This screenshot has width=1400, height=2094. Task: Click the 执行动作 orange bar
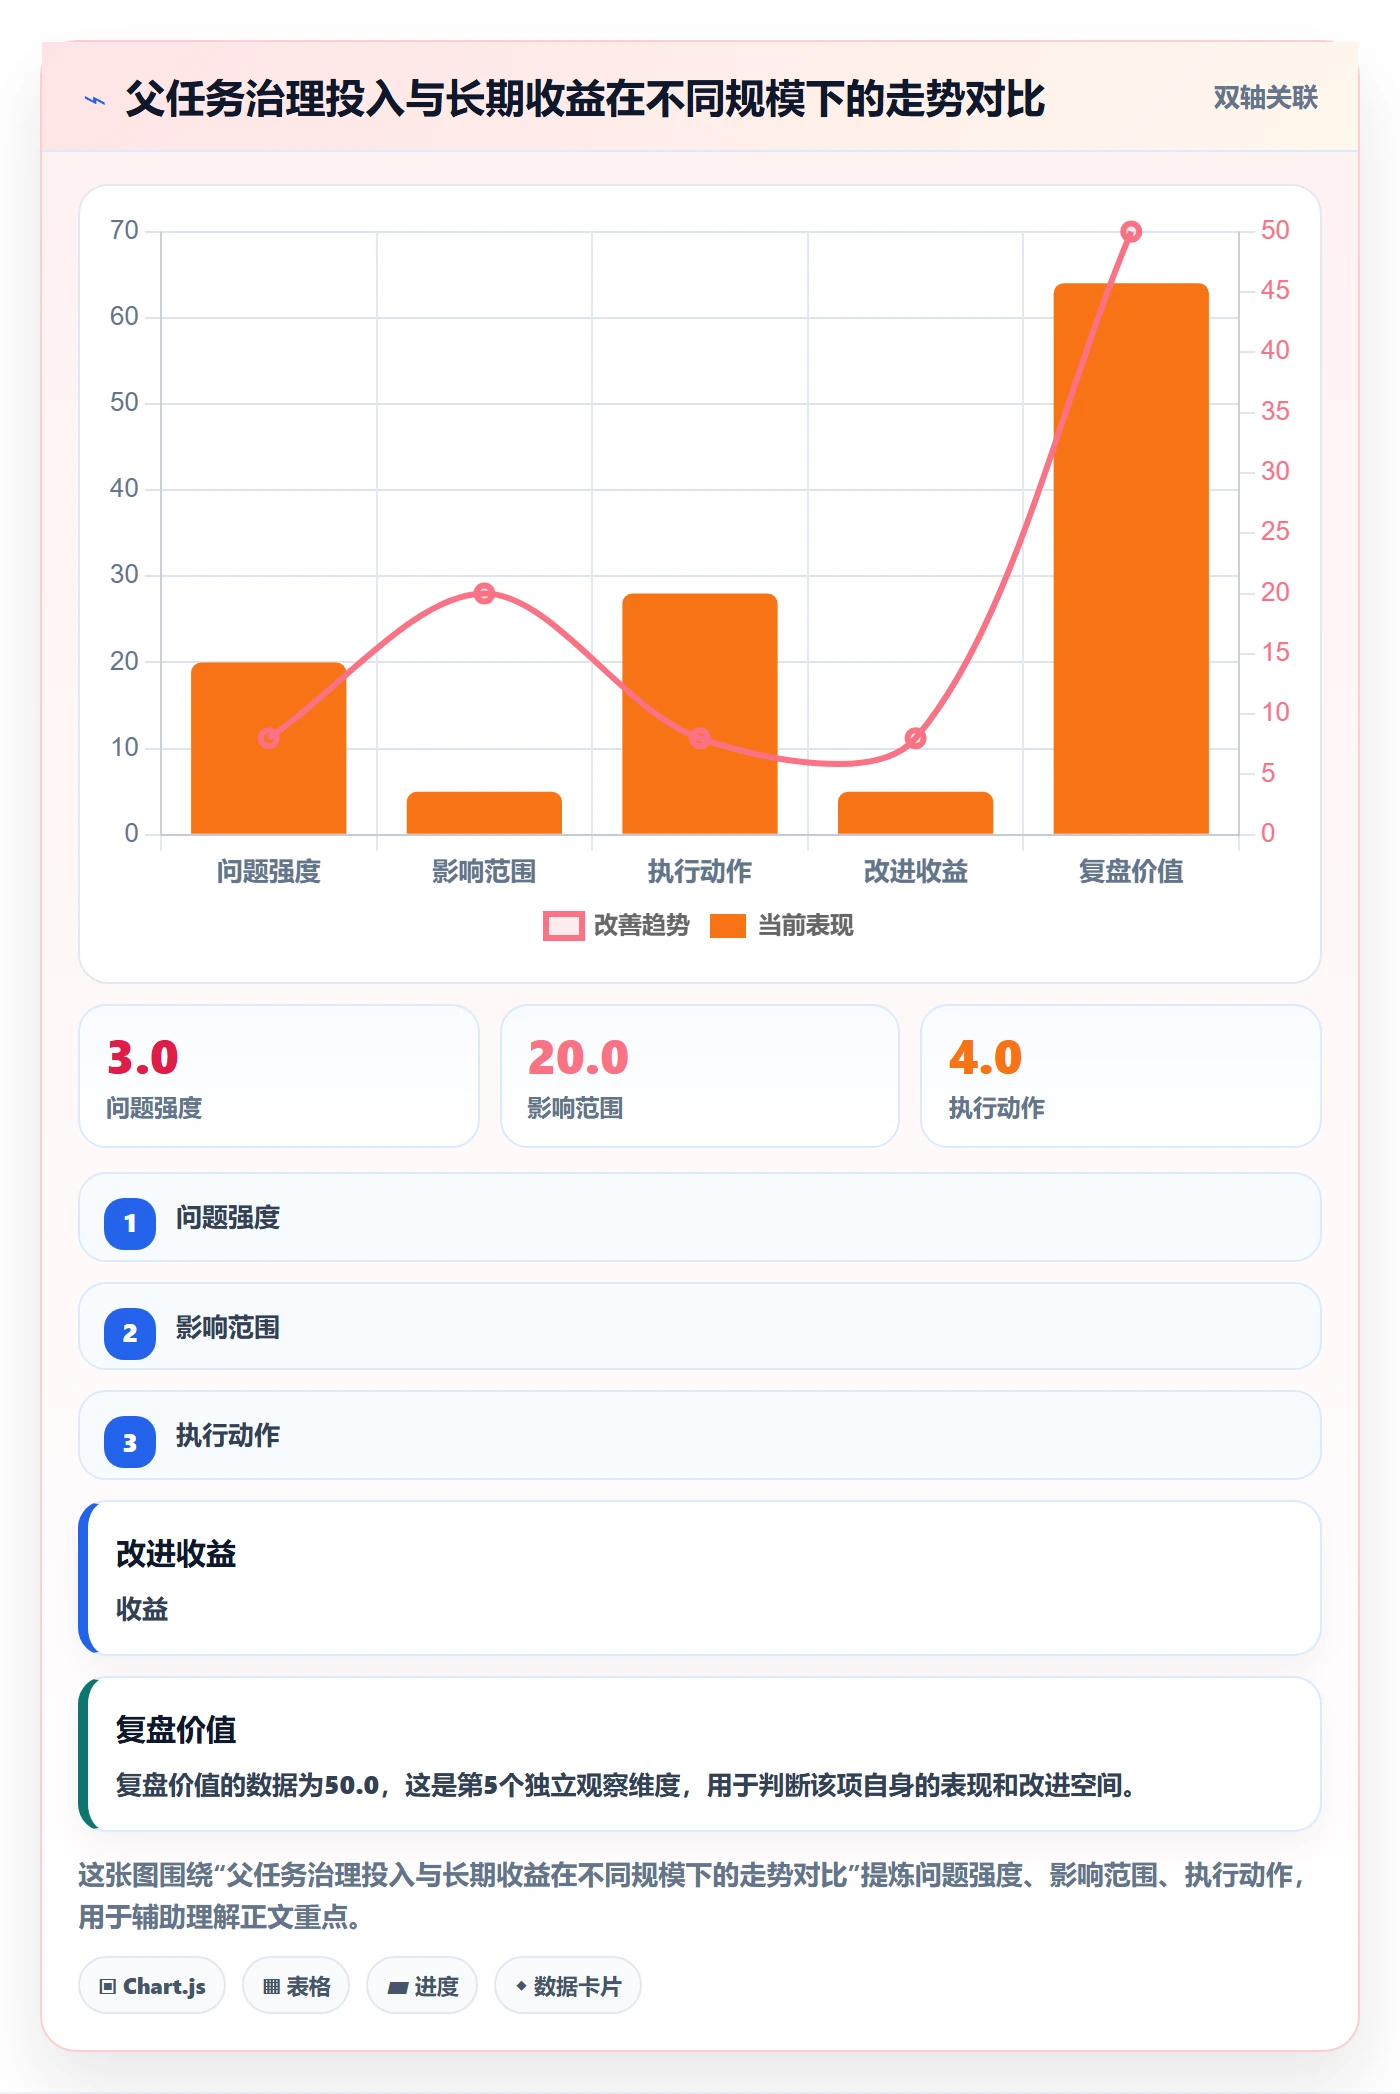pos(700,713)
